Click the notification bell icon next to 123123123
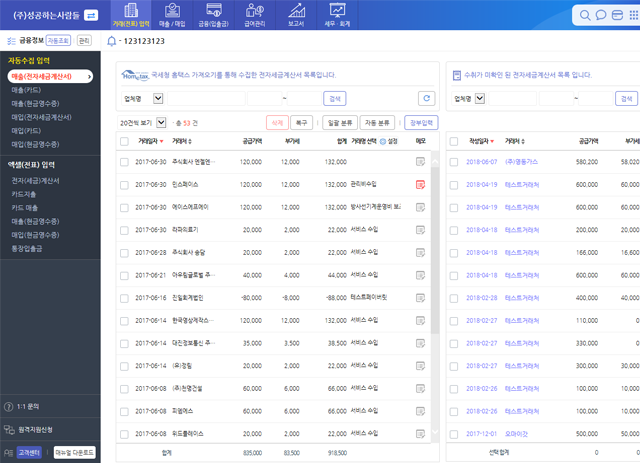 click(111, 41)
